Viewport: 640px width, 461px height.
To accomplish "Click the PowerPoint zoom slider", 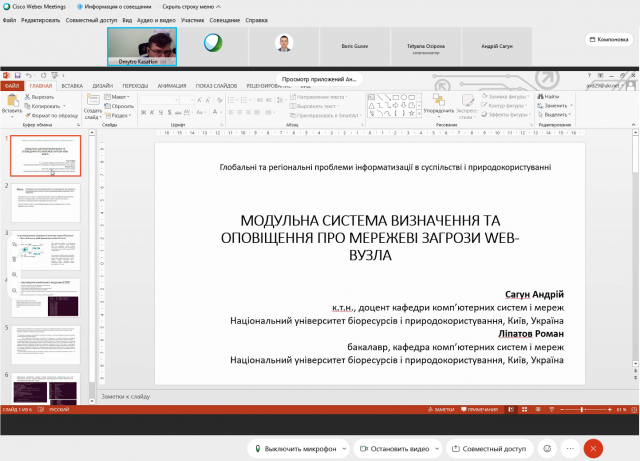I will tap(583, 410).
